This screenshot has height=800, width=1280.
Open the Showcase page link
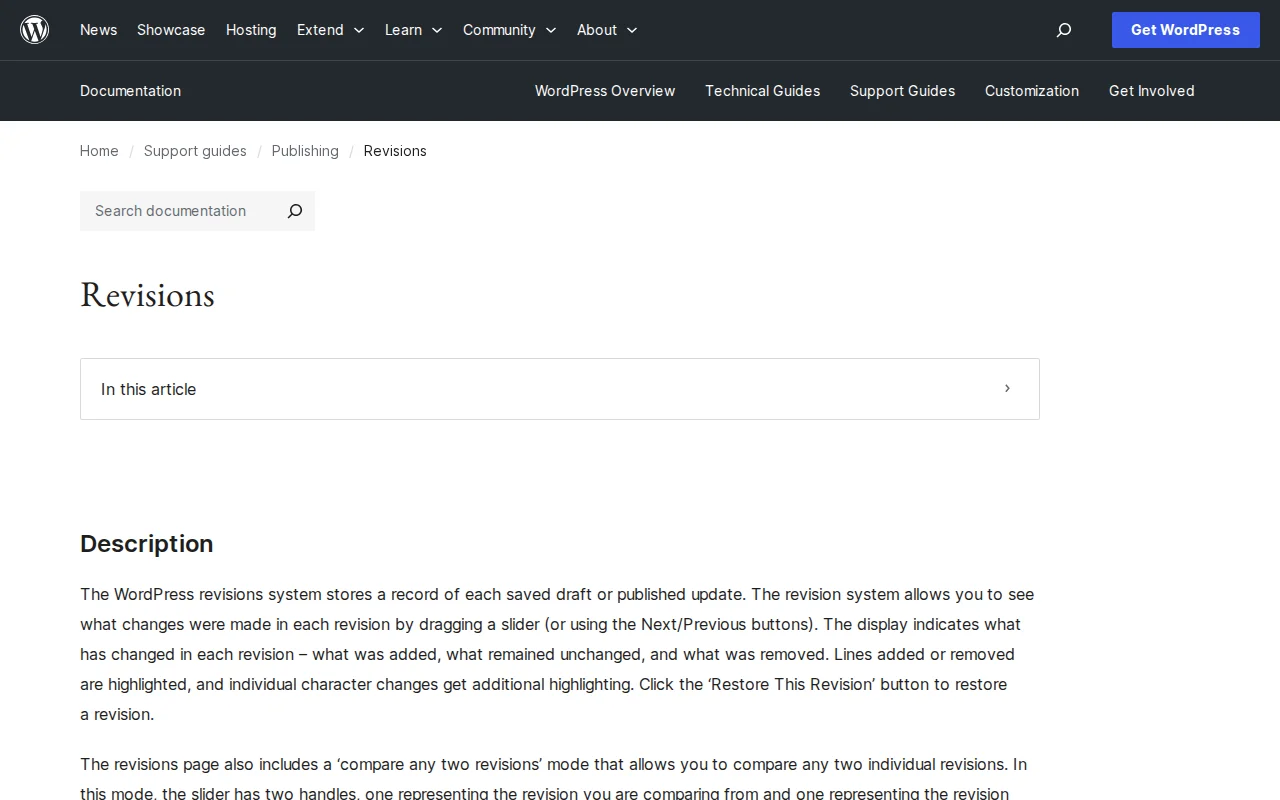coord(170,30)
